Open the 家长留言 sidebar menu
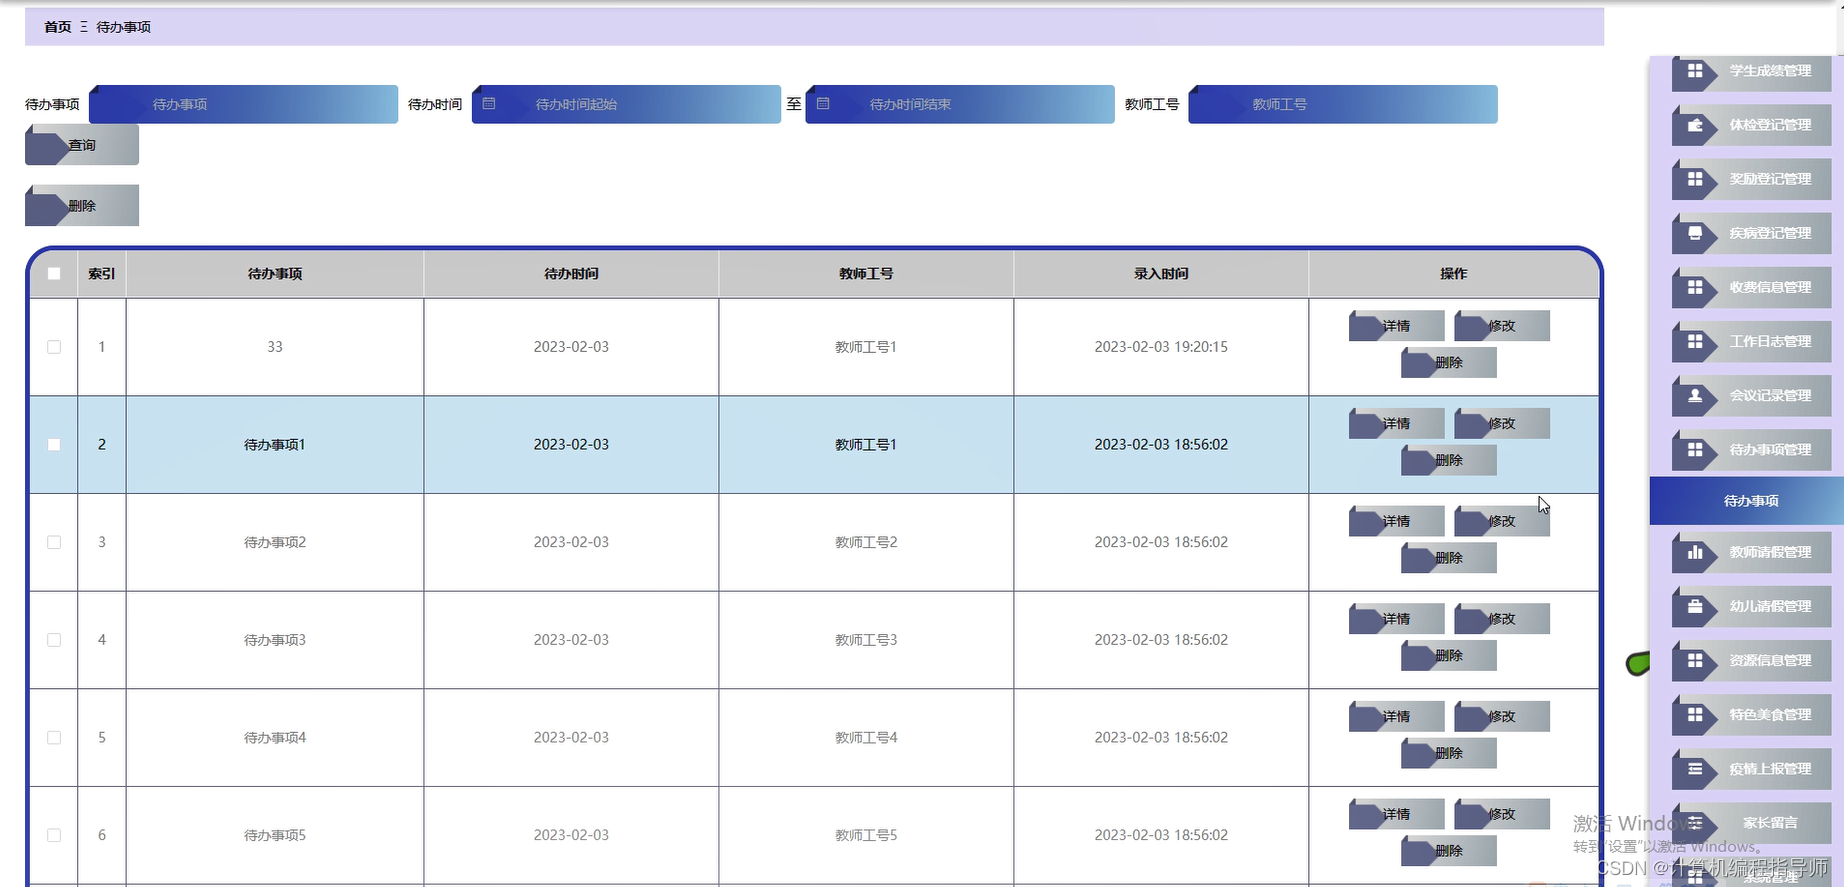This screenshot has width=1844, height=887. 1751,823
